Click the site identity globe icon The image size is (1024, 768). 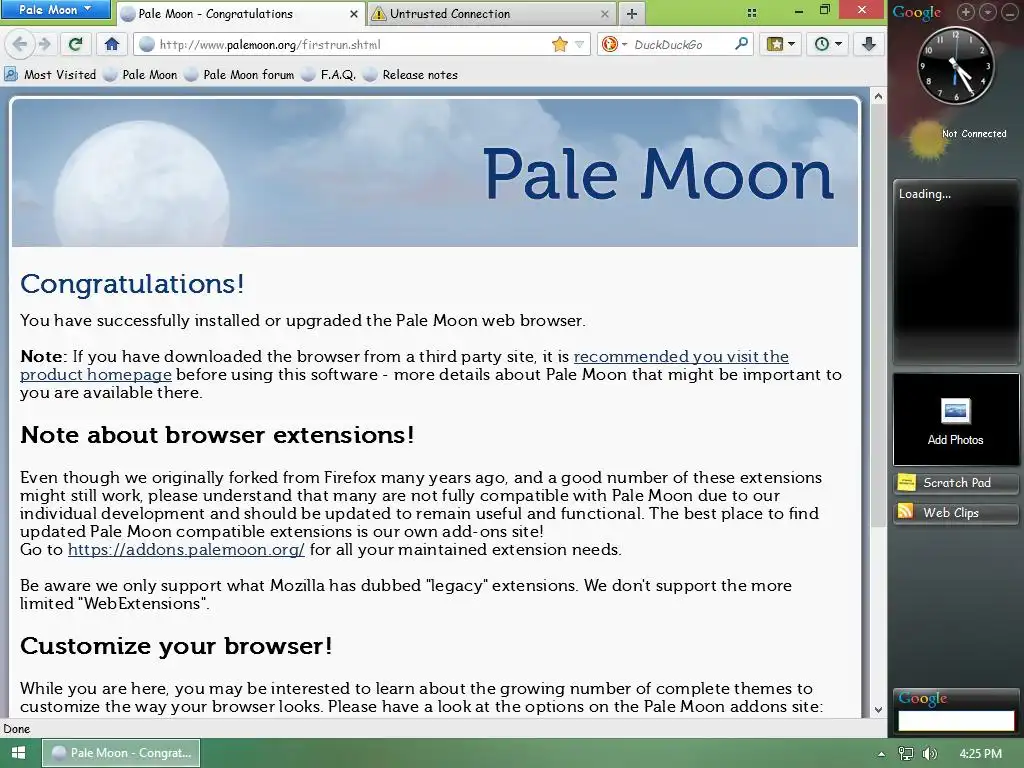tap(147, 44)
